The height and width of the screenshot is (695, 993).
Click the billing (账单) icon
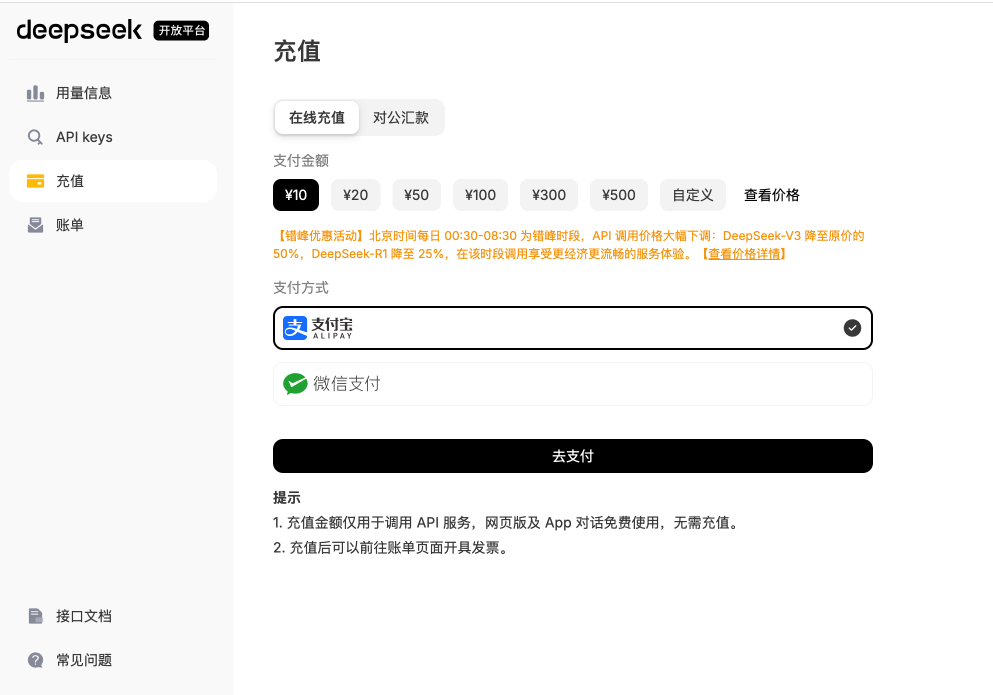coord(35,225)
